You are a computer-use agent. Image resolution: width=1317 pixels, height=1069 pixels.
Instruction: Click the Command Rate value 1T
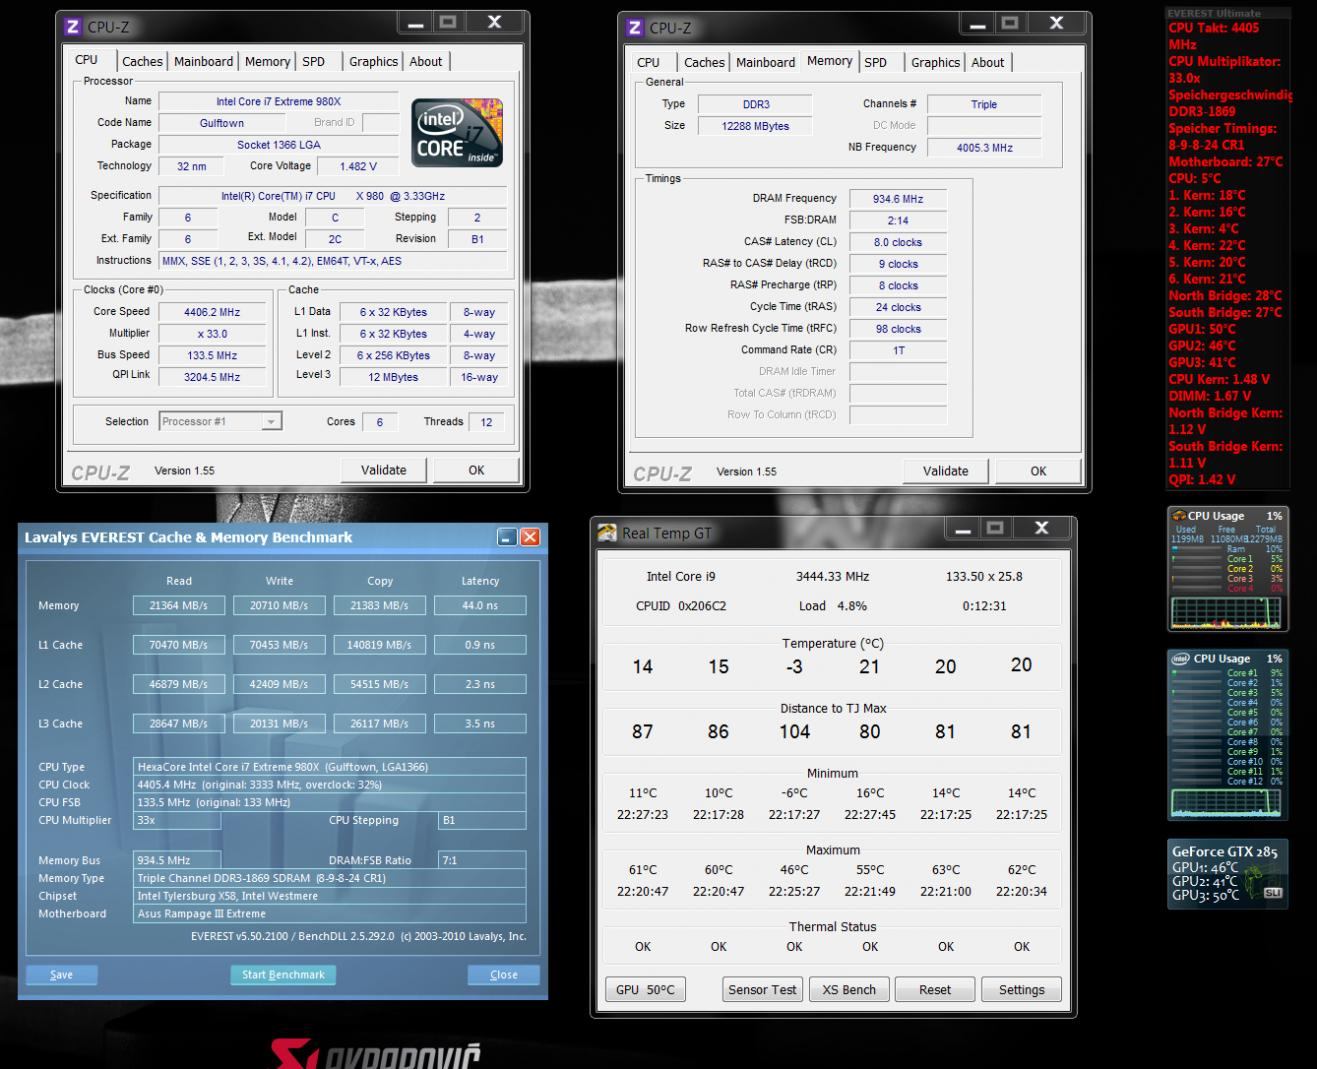[897, 350]
